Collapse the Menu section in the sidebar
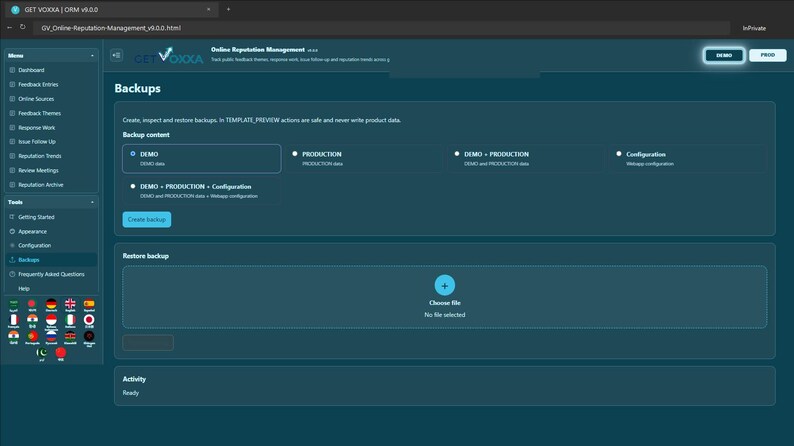Screen dimensions: 794x446 (92, 56)
